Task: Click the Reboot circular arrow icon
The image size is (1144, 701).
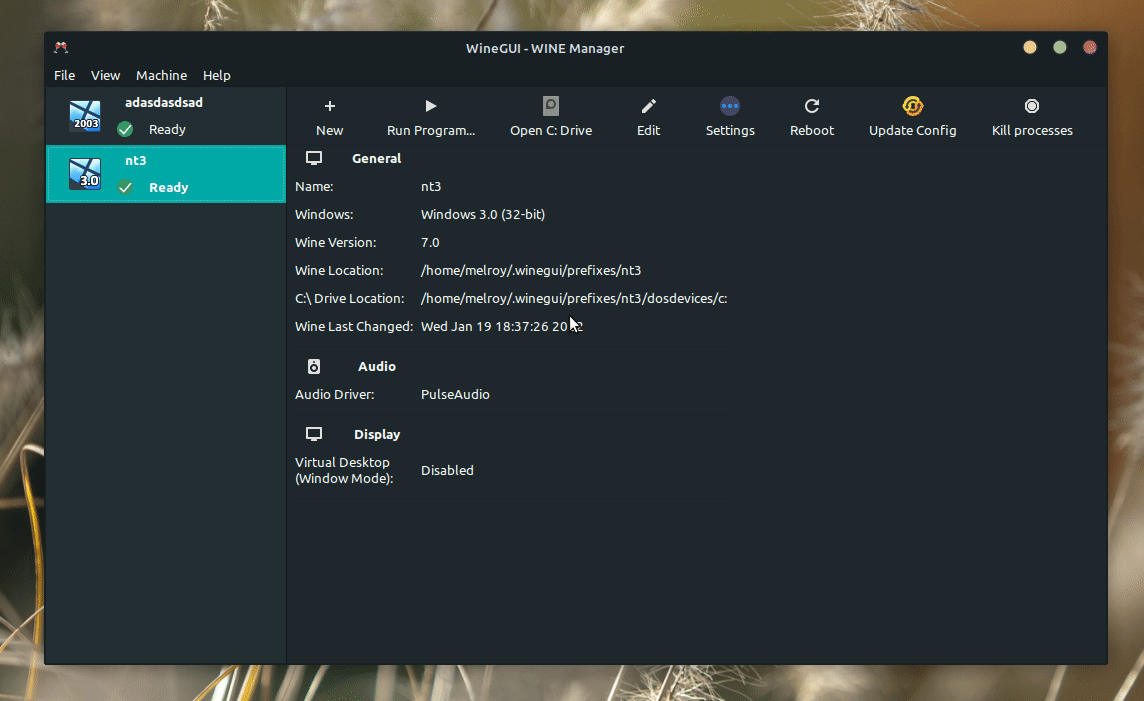Action: (x=812, y=106)
